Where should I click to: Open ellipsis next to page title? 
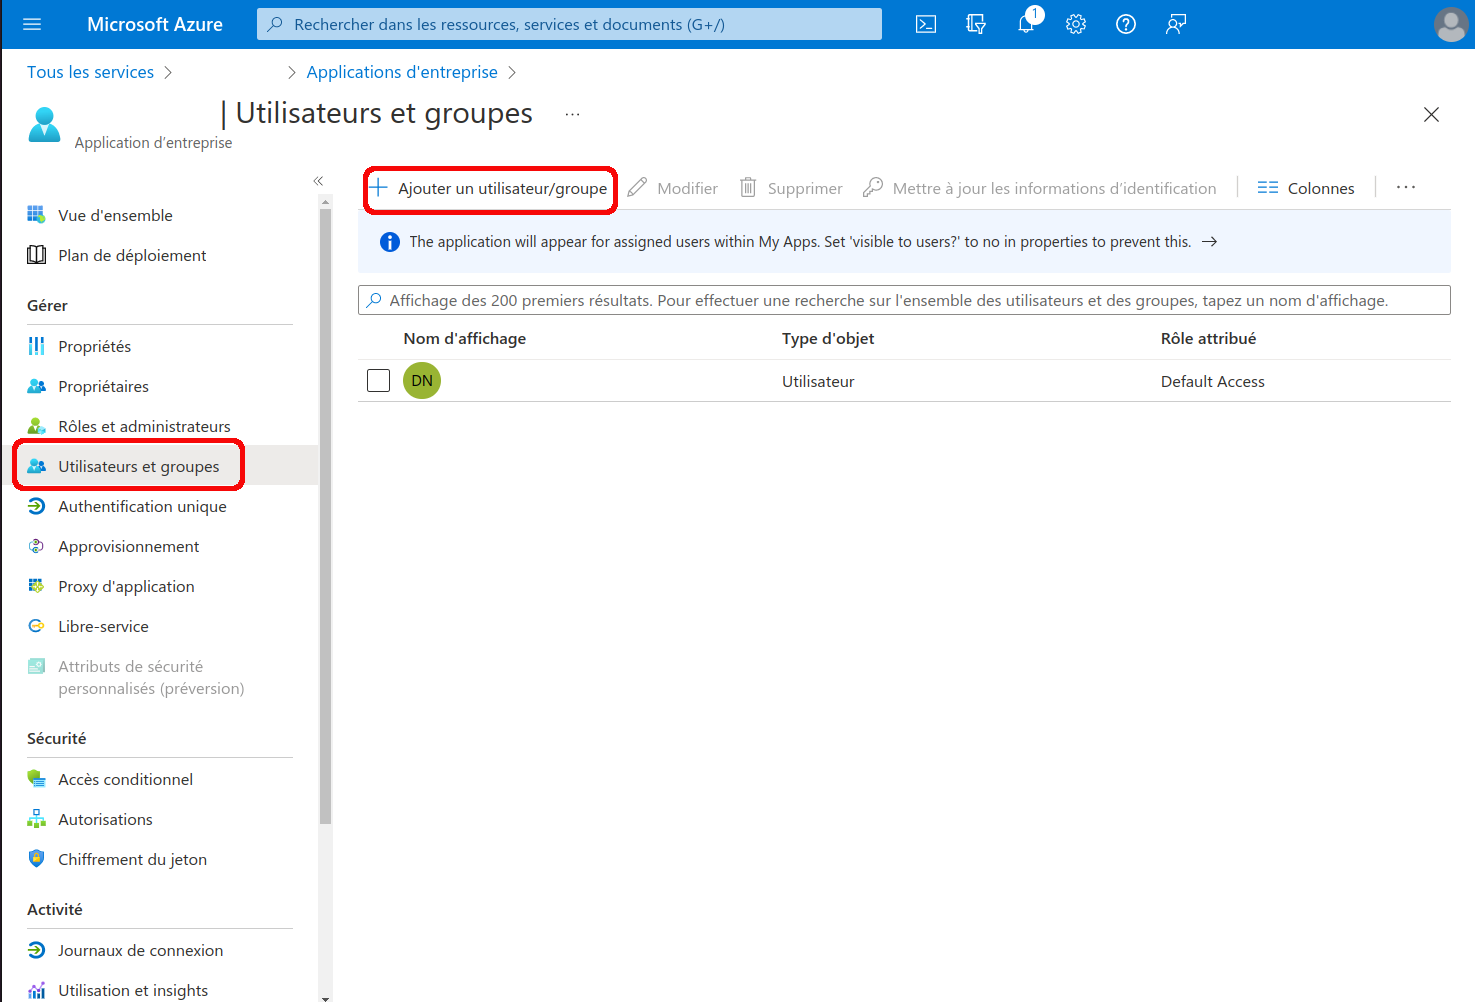tap(572, 114)
